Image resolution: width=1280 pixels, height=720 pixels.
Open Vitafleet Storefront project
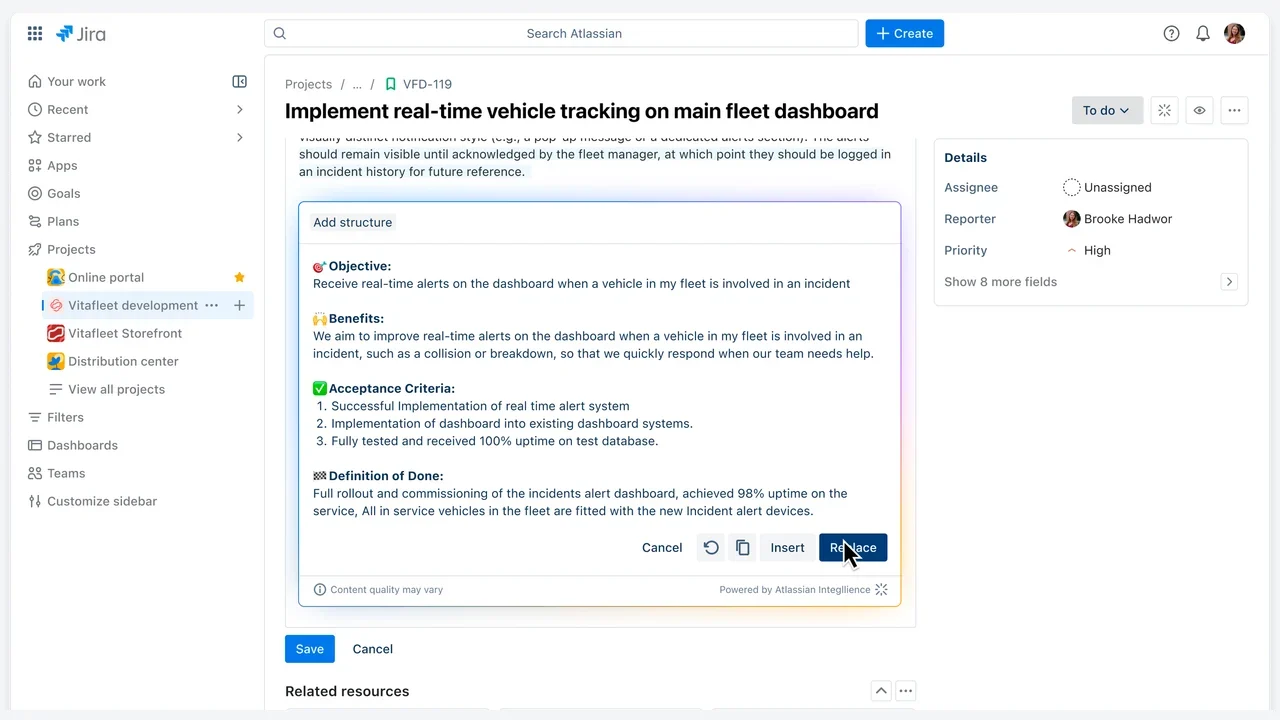click(125, 333)
